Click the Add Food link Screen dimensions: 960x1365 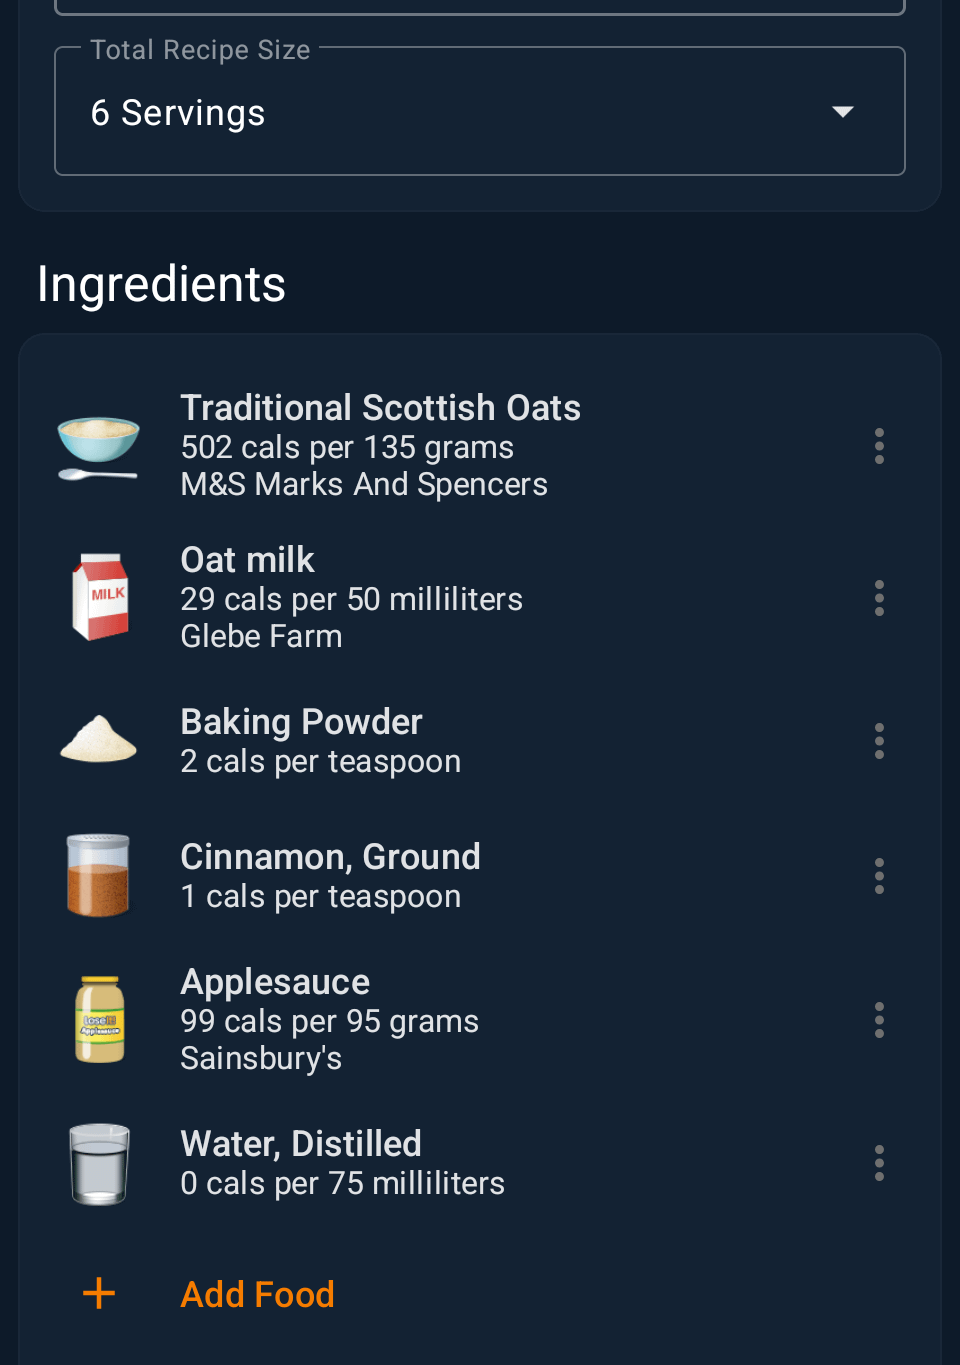coord(257,1294)
